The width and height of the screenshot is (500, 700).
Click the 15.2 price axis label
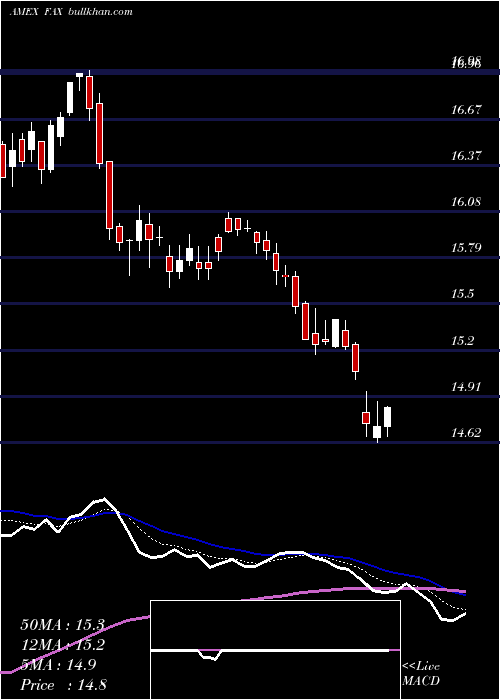click(x=462, y=341)
